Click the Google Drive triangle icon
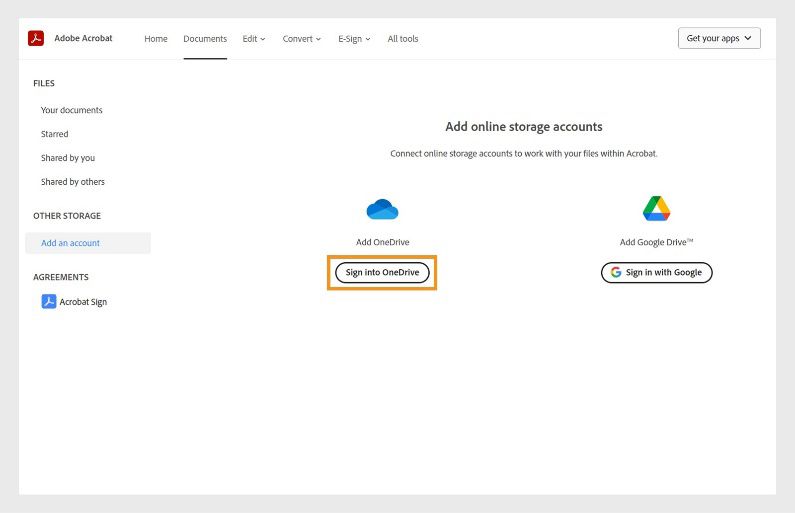Viewport: 795px width, 513px height. 657,208
